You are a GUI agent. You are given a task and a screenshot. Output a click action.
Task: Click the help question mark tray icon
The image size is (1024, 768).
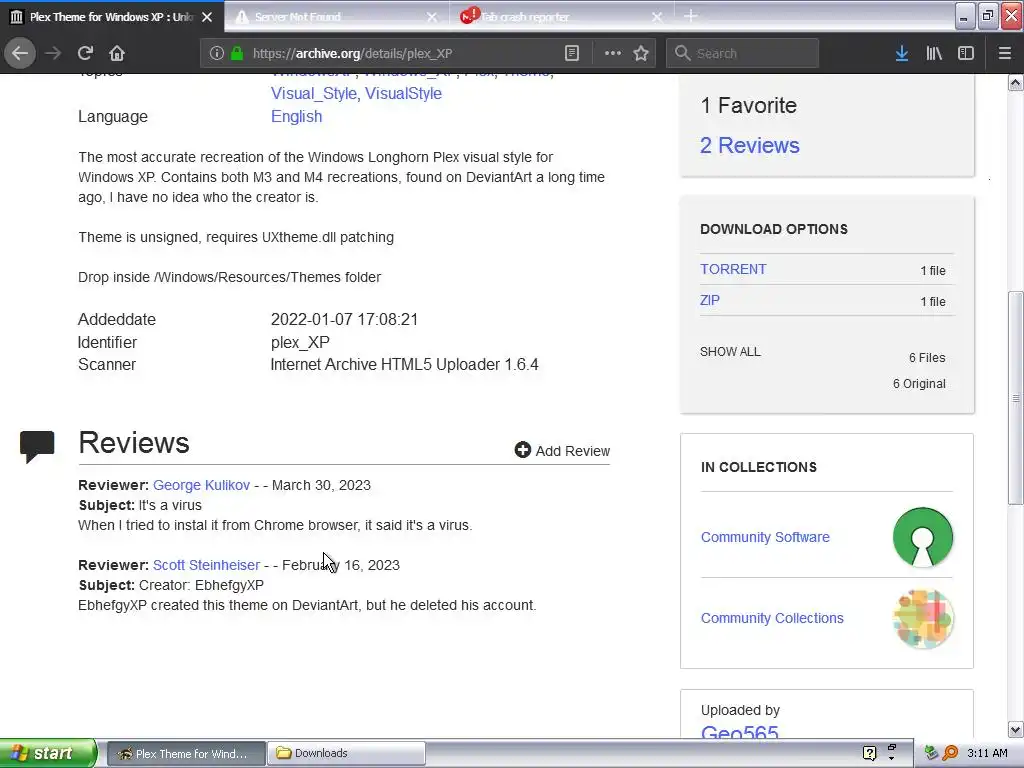869,753
